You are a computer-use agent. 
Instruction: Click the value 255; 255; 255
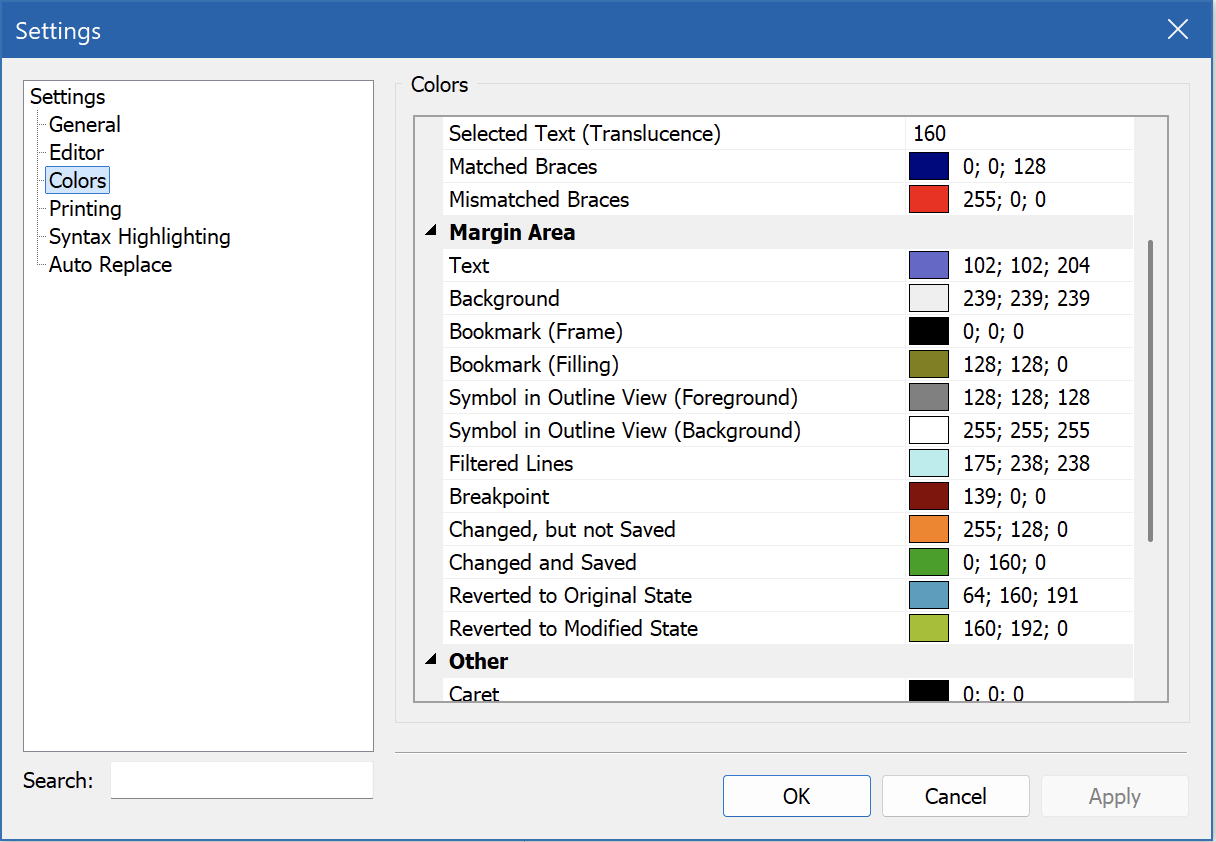tap(1027, 430)
